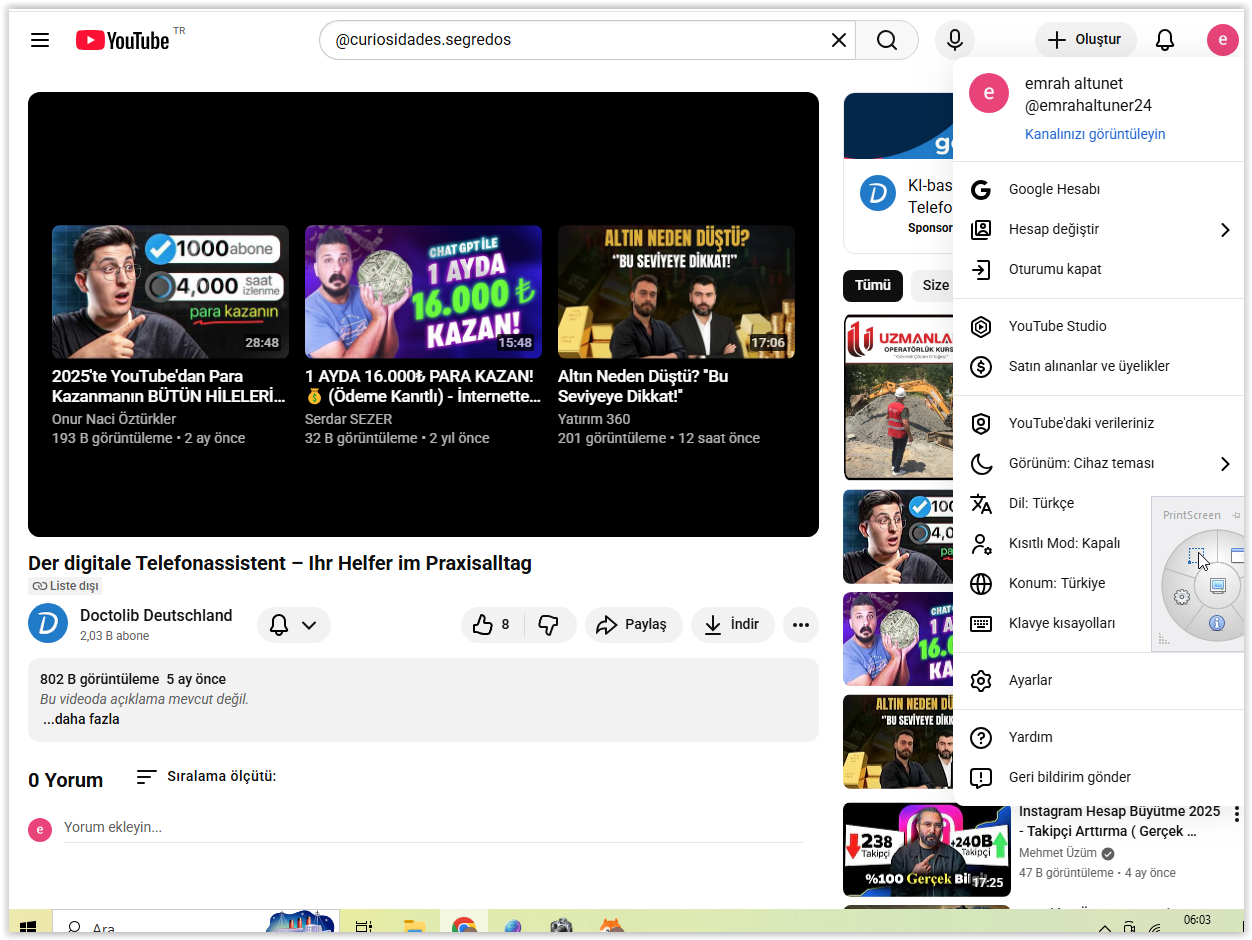Open the notifications bell in header

click(x=1165, y=40)
